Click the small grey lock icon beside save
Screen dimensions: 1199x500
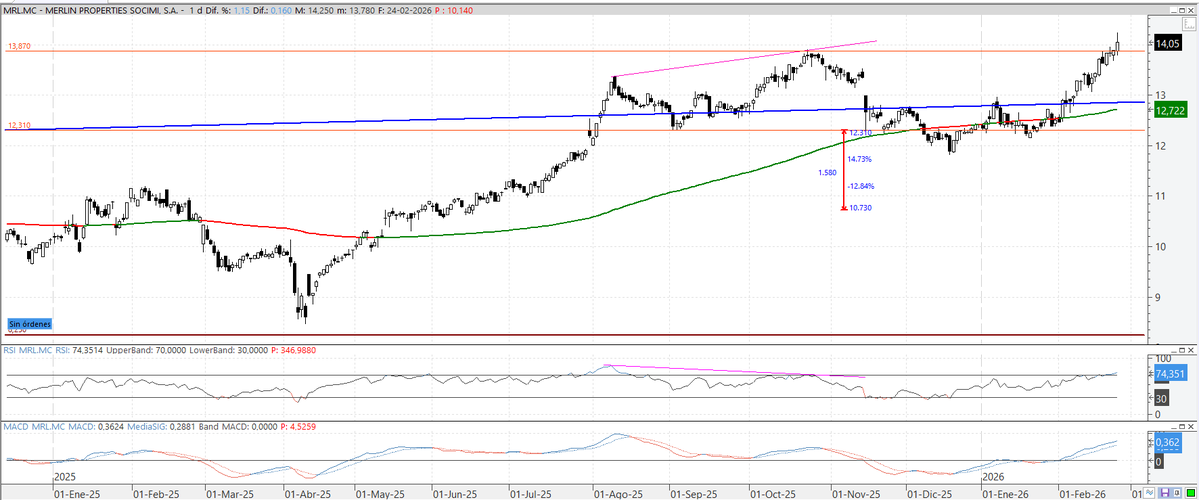(1178, 492)
